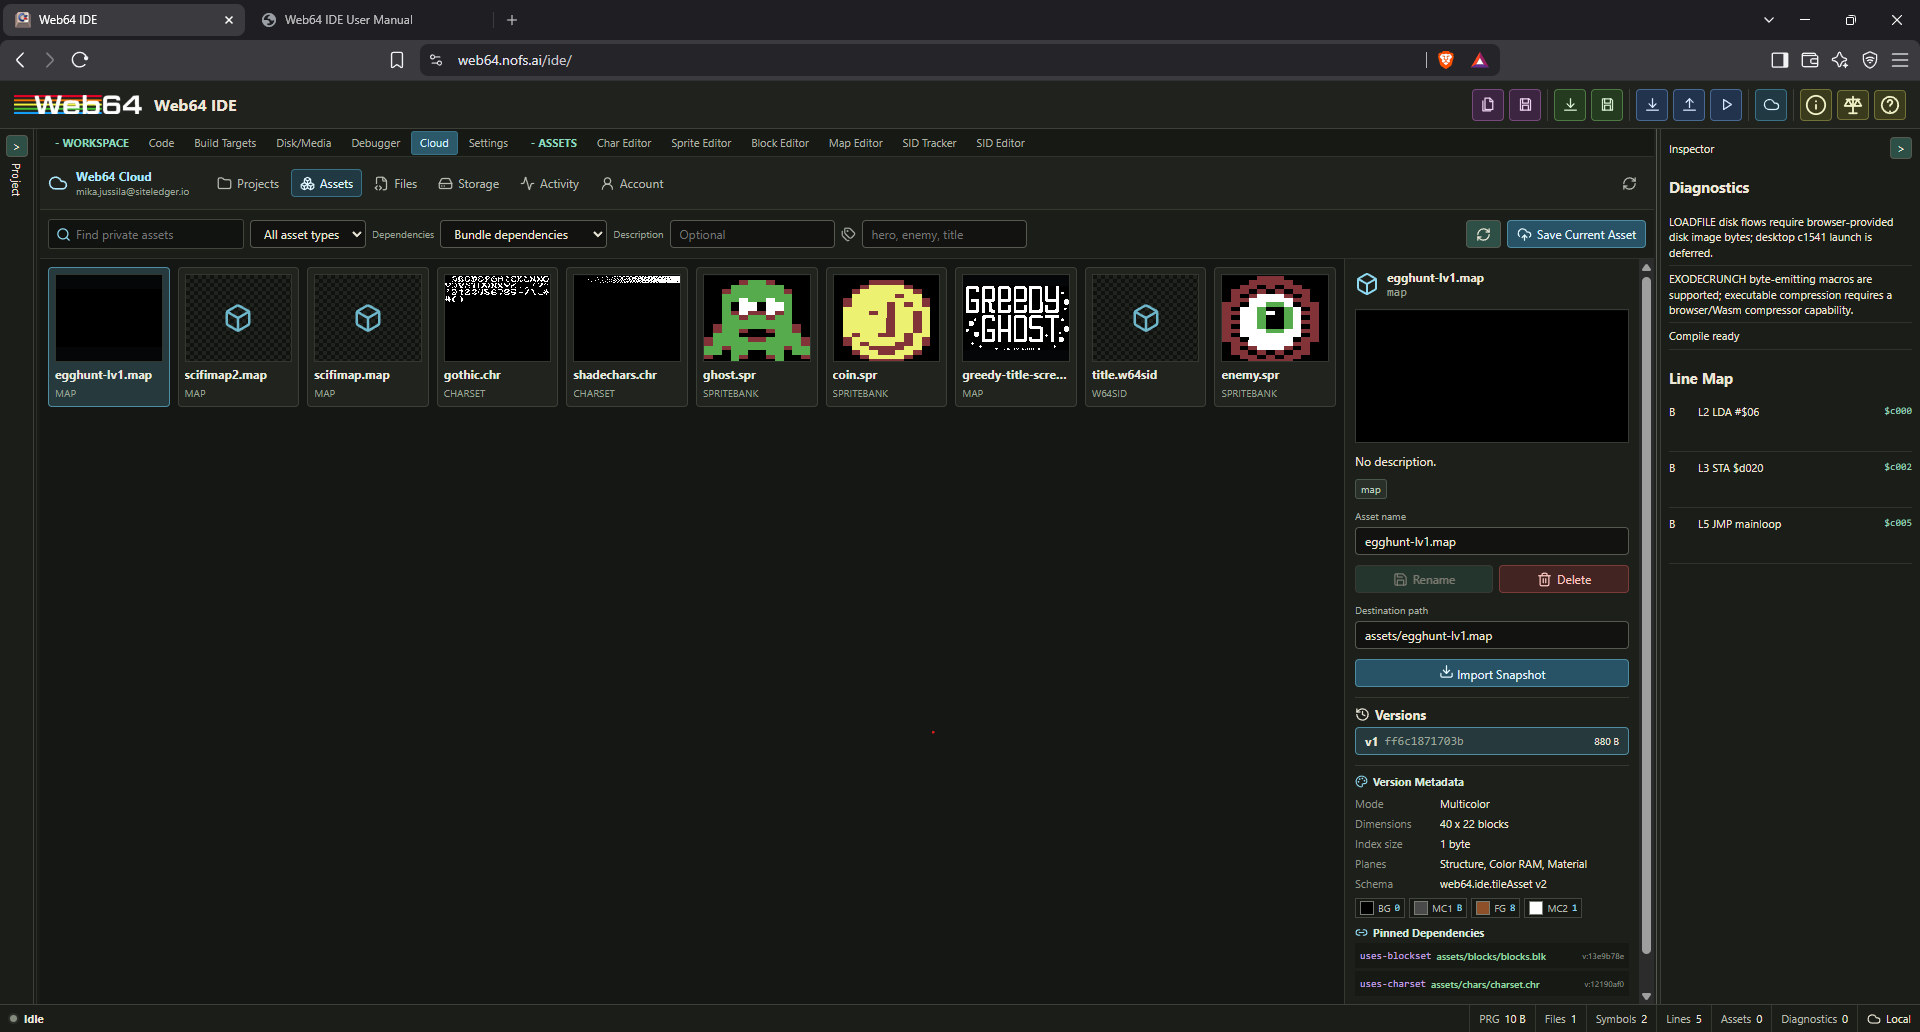Switch to cloud Projects section

pos(248,184)
